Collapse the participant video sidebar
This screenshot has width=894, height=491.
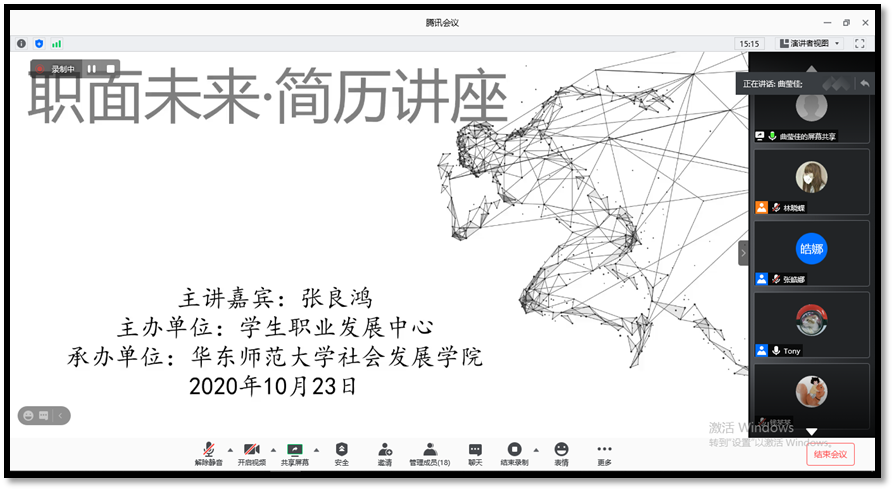click(743, 252)
